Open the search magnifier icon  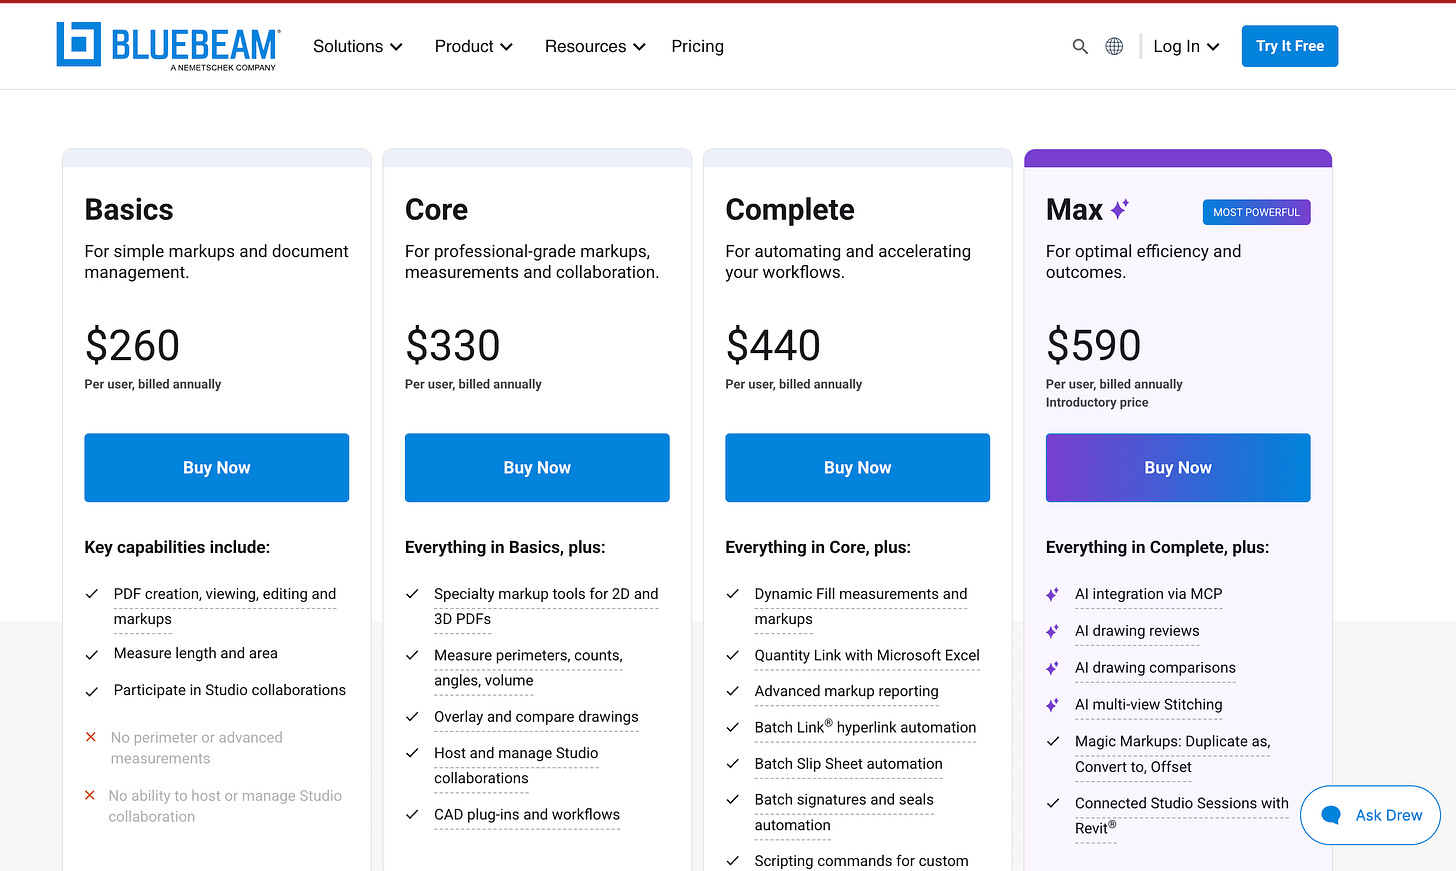coord(1080,46)
